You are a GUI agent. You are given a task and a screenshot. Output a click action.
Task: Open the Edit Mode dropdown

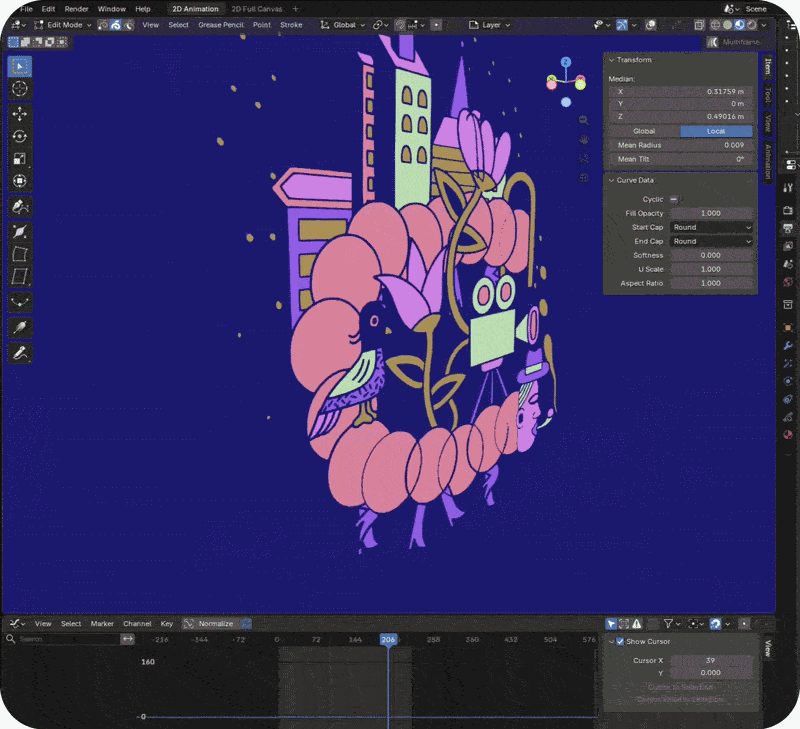[x=63, y=24]
